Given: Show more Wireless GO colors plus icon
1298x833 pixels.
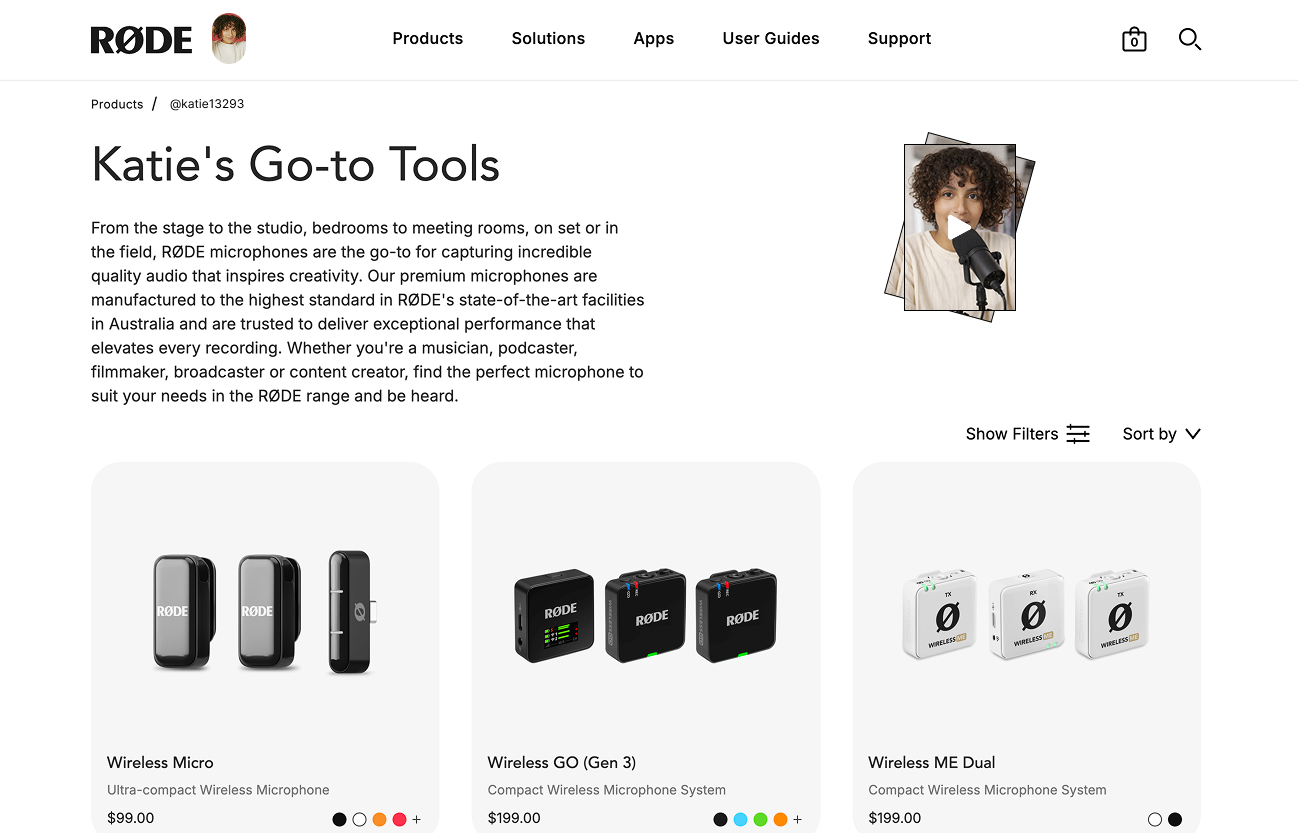Looking at the screenshot, I should click(x=798, y=819).
